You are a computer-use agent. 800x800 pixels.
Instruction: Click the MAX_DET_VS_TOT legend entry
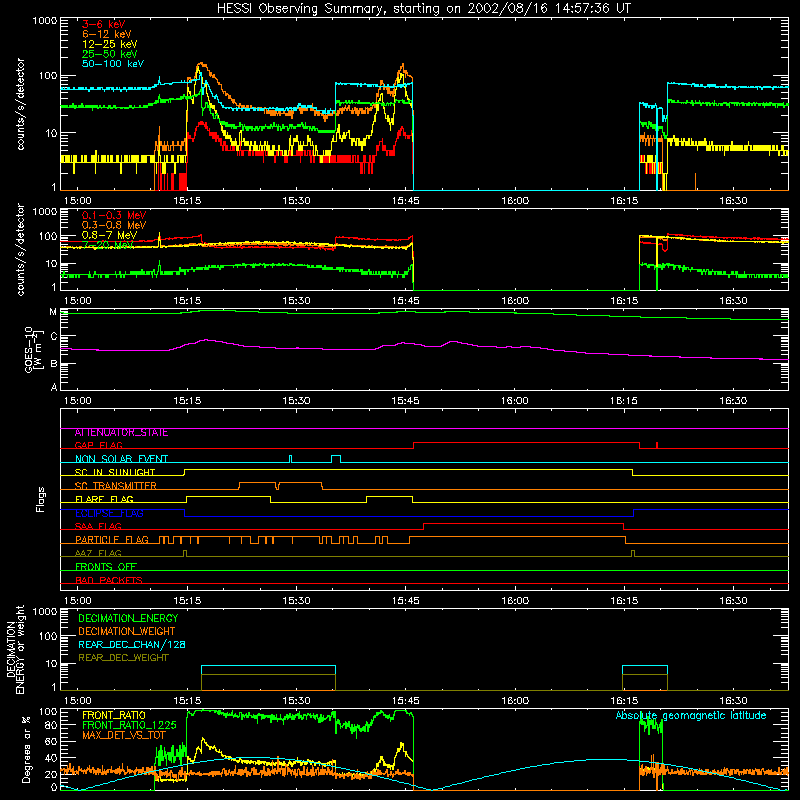pos(123,735)
